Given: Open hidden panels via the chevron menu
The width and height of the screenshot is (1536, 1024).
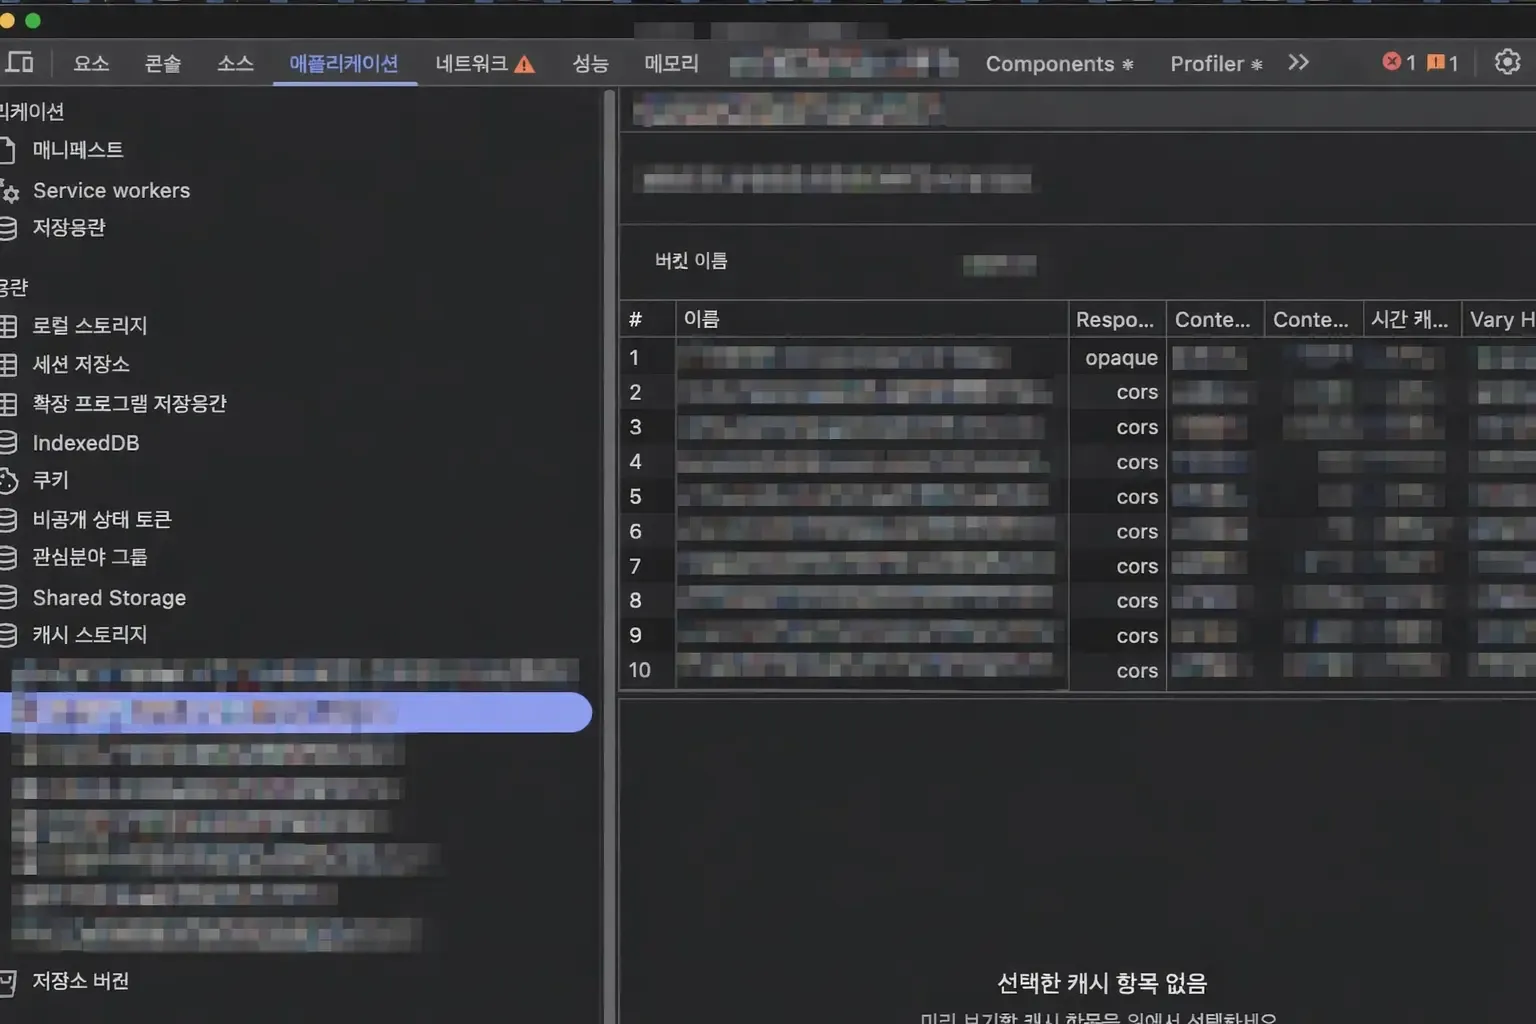Looking at the screenshot, I should [1298, 62].
